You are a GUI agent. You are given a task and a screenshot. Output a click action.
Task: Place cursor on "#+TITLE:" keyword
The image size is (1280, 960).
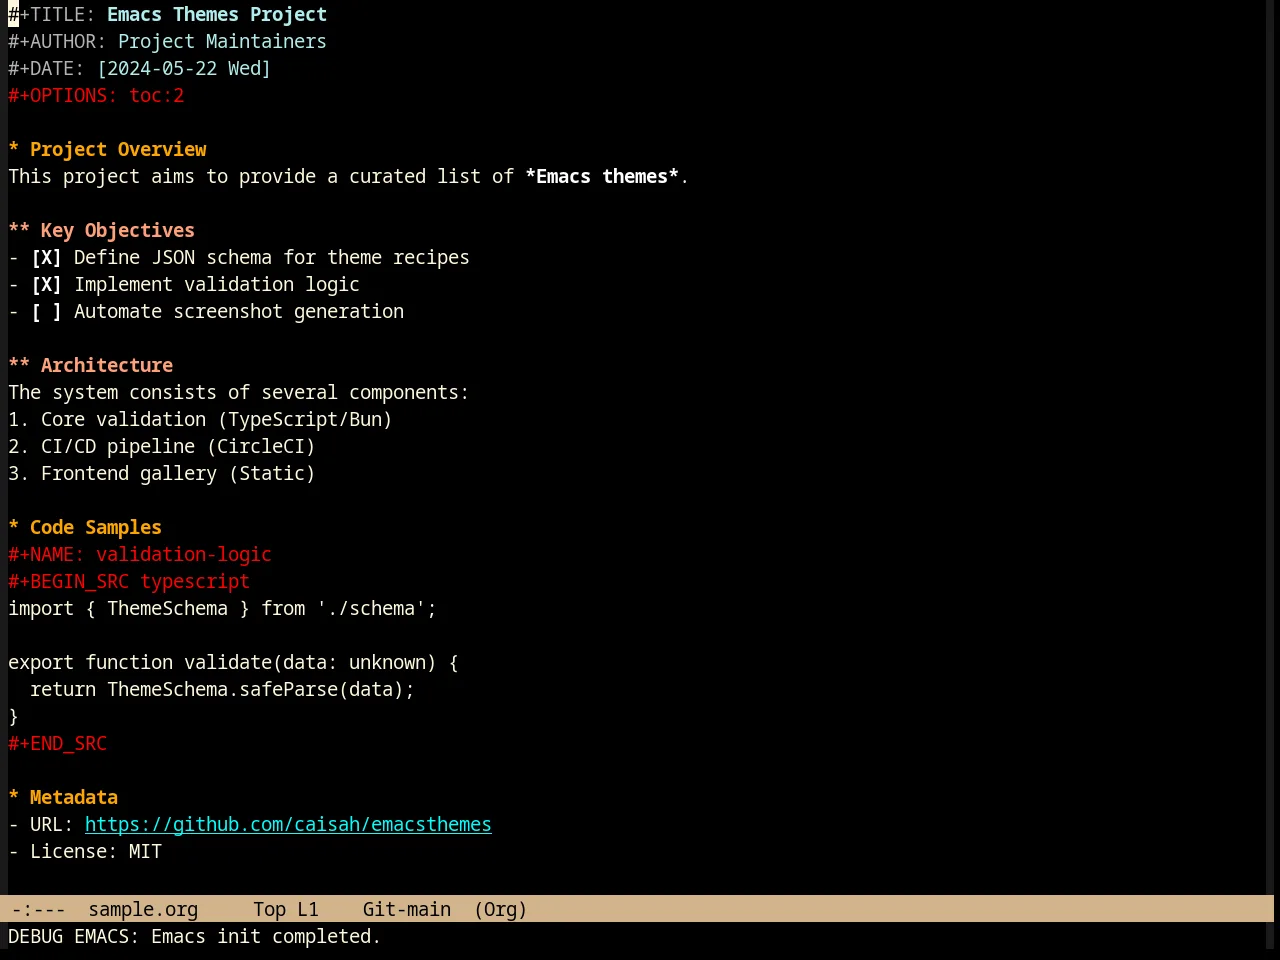click(52, 14)
